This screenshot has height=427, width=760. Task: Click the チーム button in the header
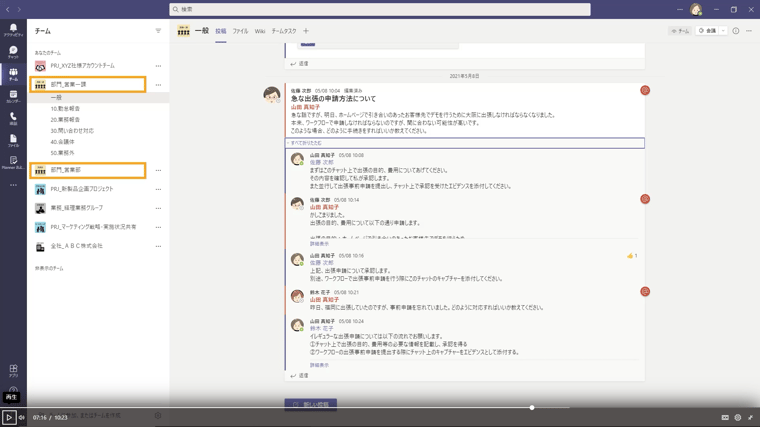pos(680,31)
